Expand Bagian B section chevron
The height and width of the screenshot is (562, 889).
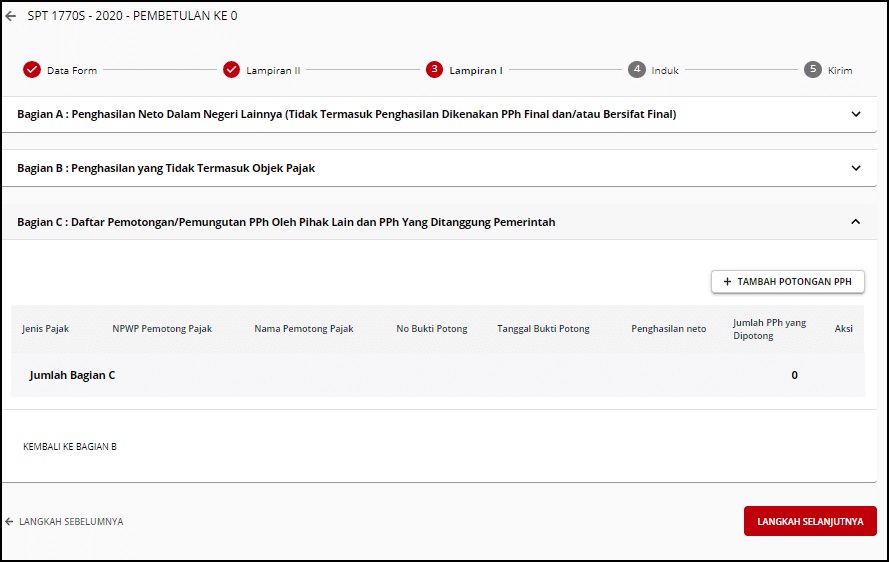tap(855, 168)
